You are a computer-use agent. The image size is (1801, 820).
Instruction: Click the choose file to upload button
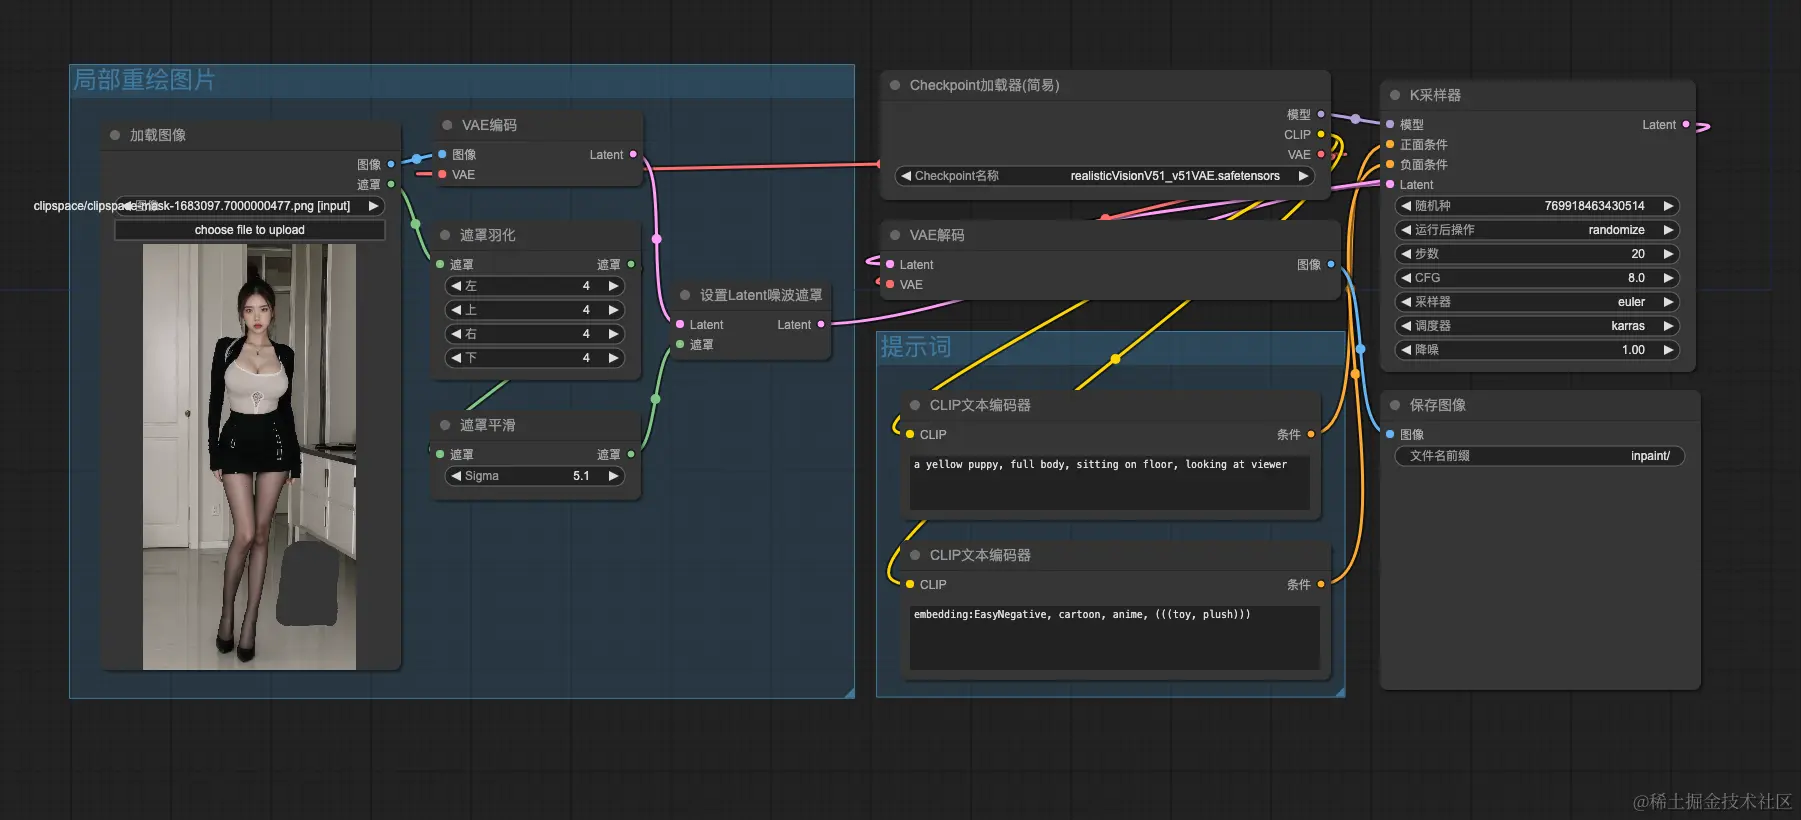coord(250,230)
